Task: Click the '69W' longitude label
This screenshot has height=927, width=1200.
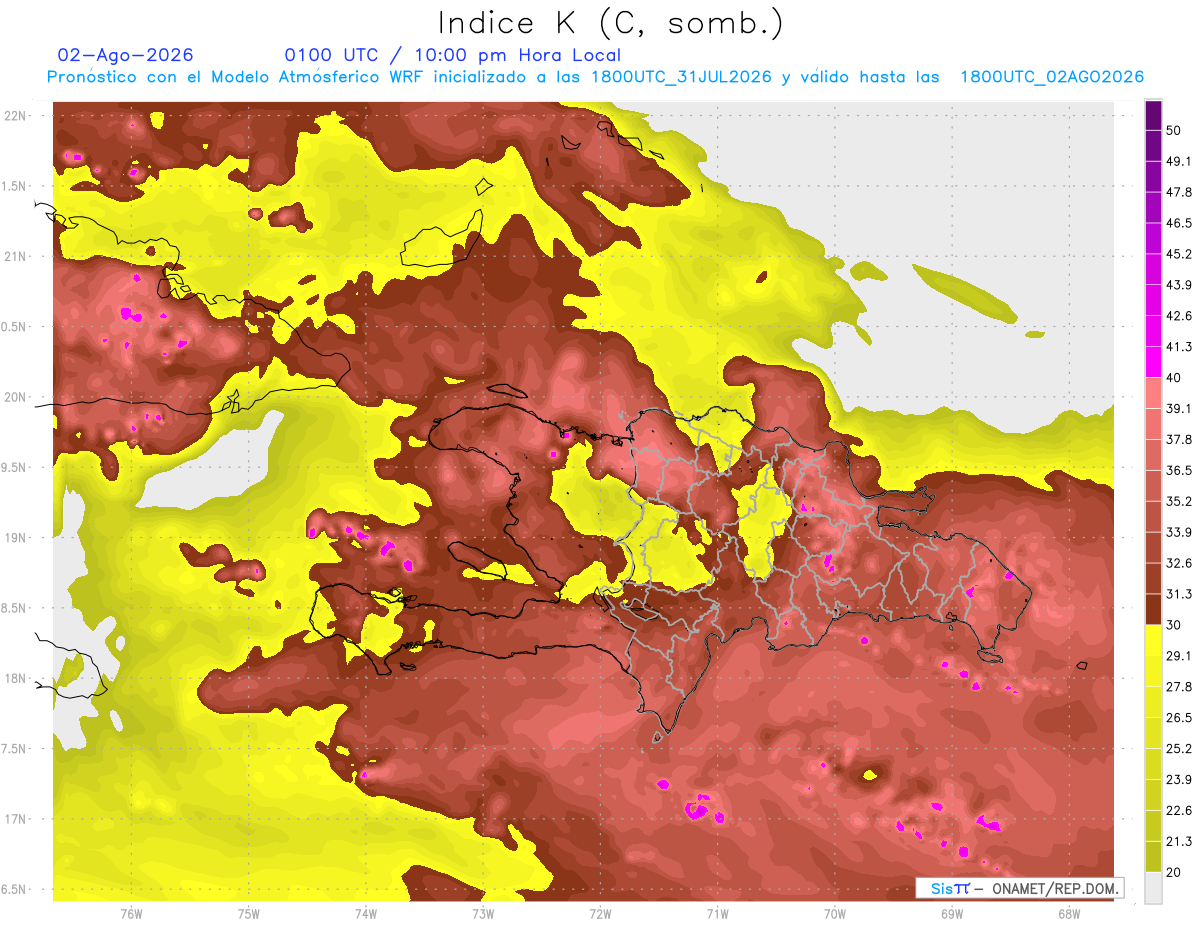Action: click(x=952, y=913)
